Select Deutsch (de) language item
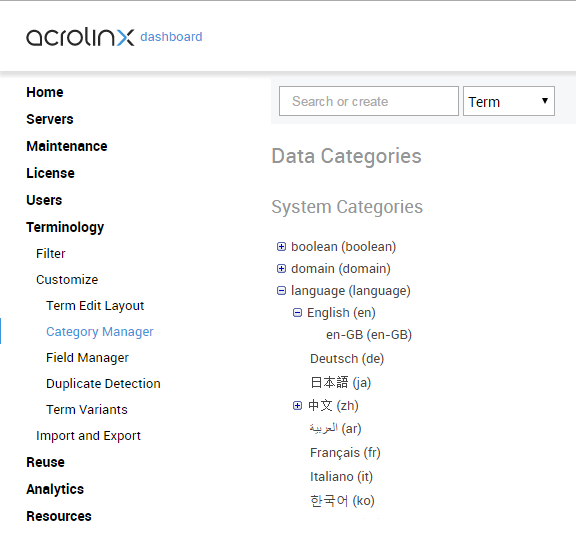The image size is (576, 544). tap(347, 359)
